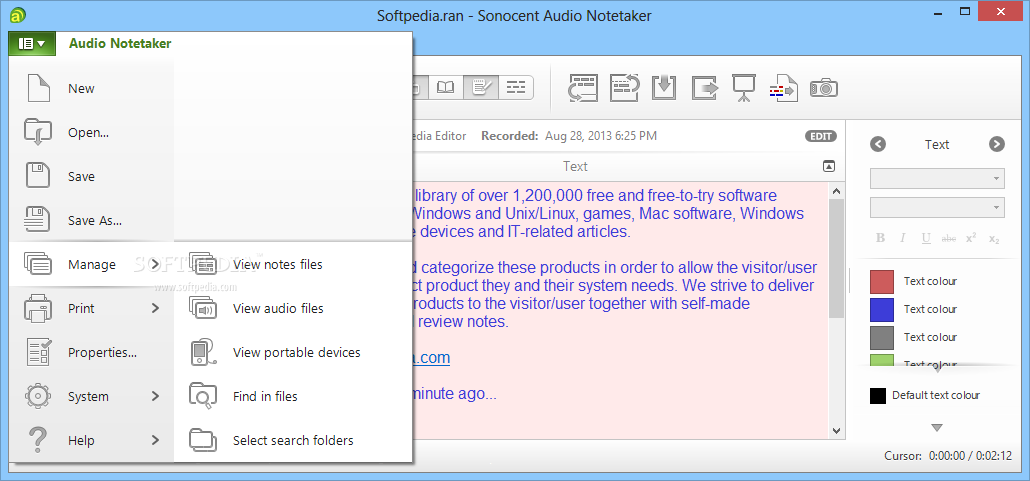1030x481 pixels.
Task: Click the EDIT button beside Recorded date
Action: [x=821, y=136]
